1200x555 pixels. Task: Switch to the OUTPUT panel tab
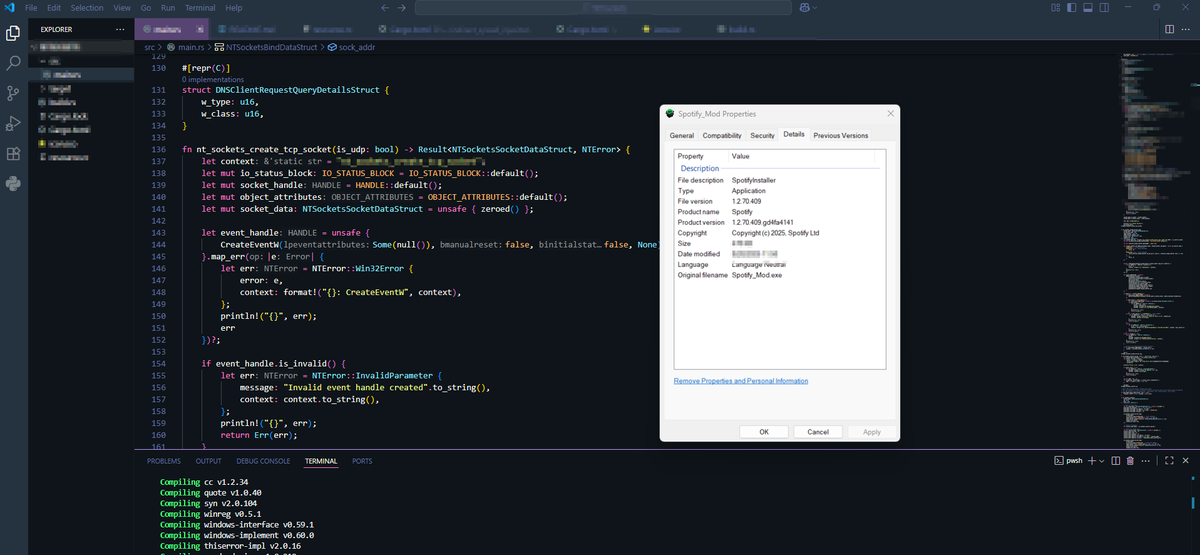[x=208, y=461]
